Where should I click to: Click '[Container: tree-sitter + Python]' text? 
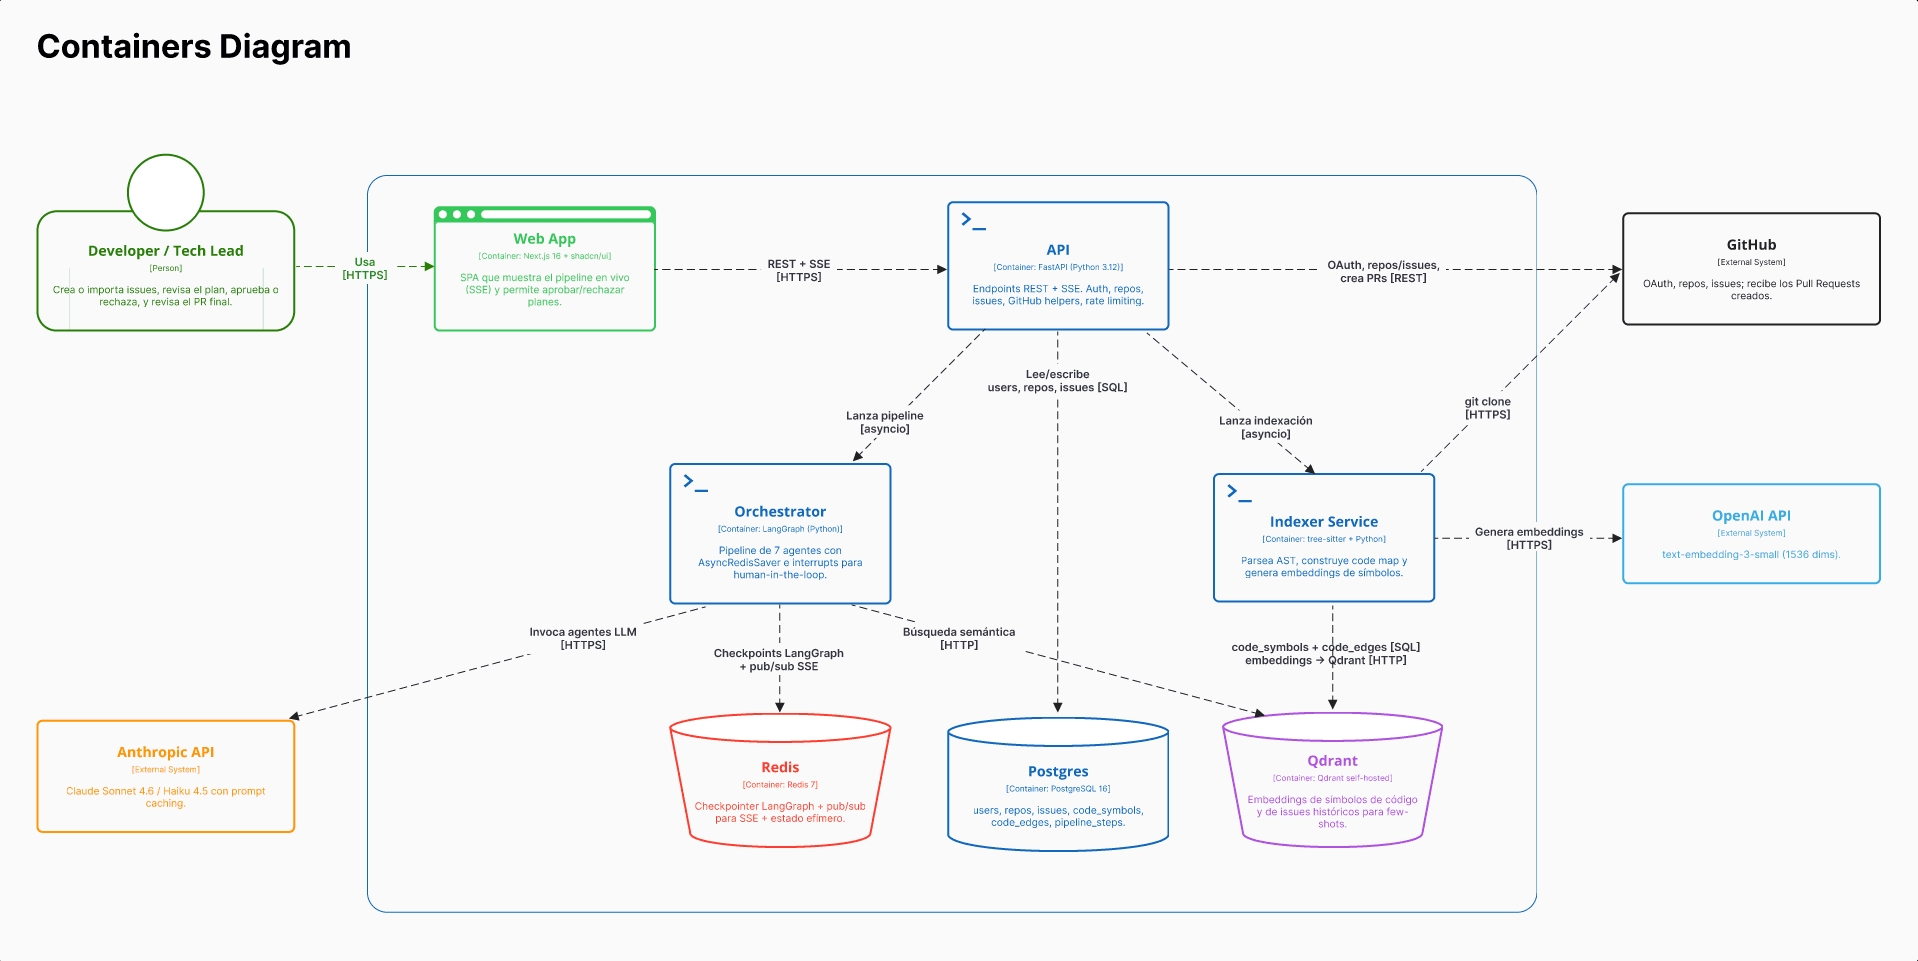click(x=1324, y=539)
